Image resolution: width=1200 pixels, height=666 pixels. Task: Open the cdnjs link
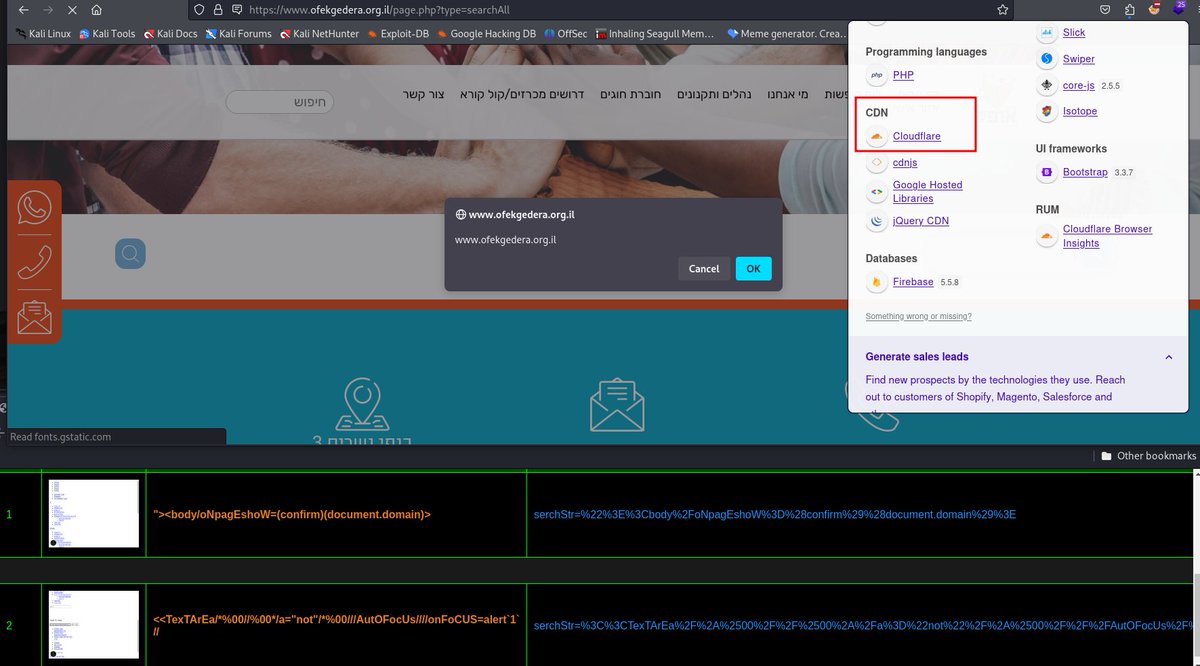[905, 162]
